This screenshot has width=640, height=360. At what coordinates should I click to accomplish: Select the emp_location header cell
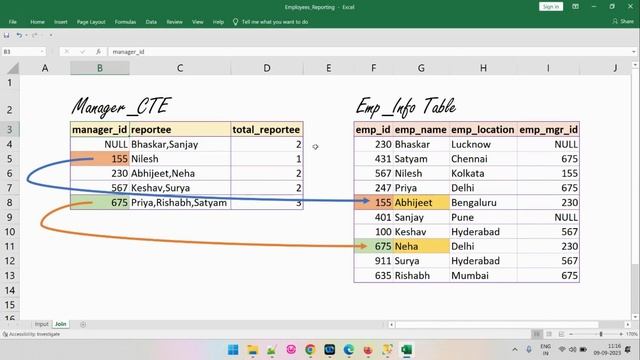483,129
